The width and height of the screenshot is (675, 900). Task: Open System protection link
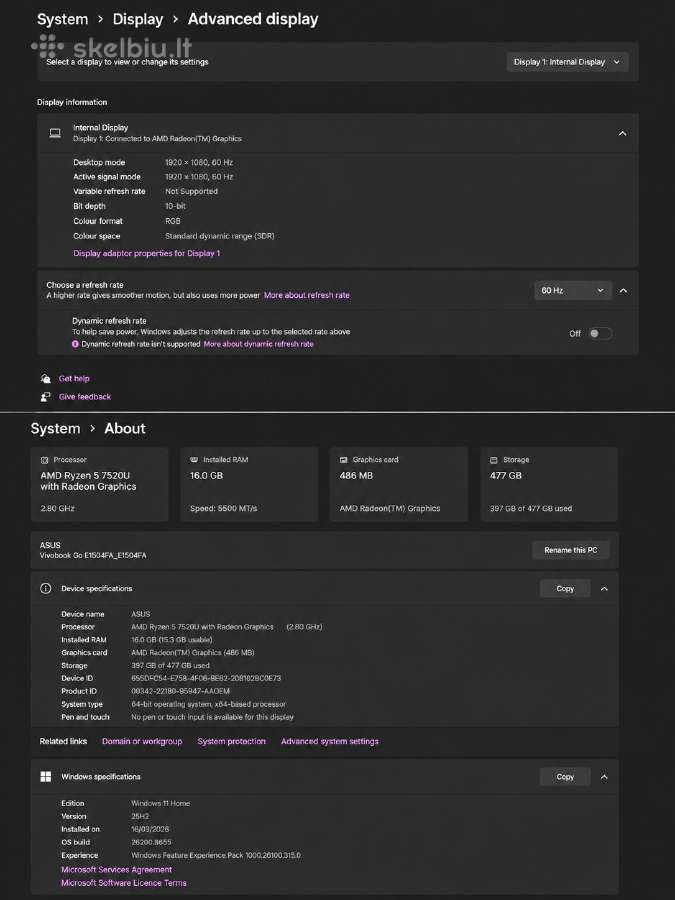point(231,741)
